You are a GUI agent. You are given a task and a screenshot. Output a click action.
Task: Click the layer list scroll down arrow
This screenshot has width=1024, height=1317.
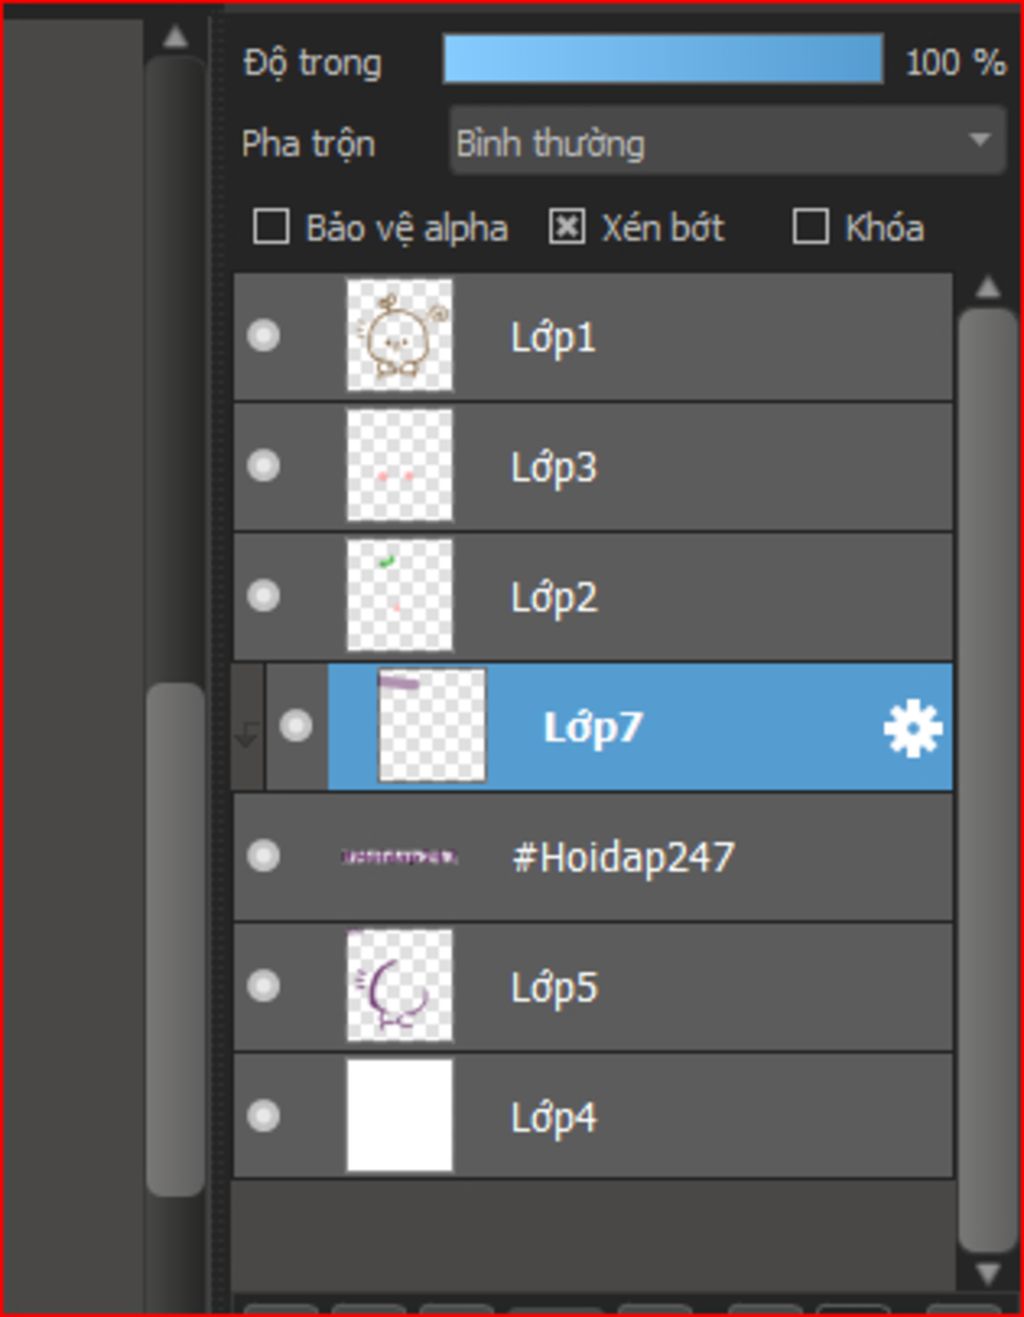pos(988,1273)
